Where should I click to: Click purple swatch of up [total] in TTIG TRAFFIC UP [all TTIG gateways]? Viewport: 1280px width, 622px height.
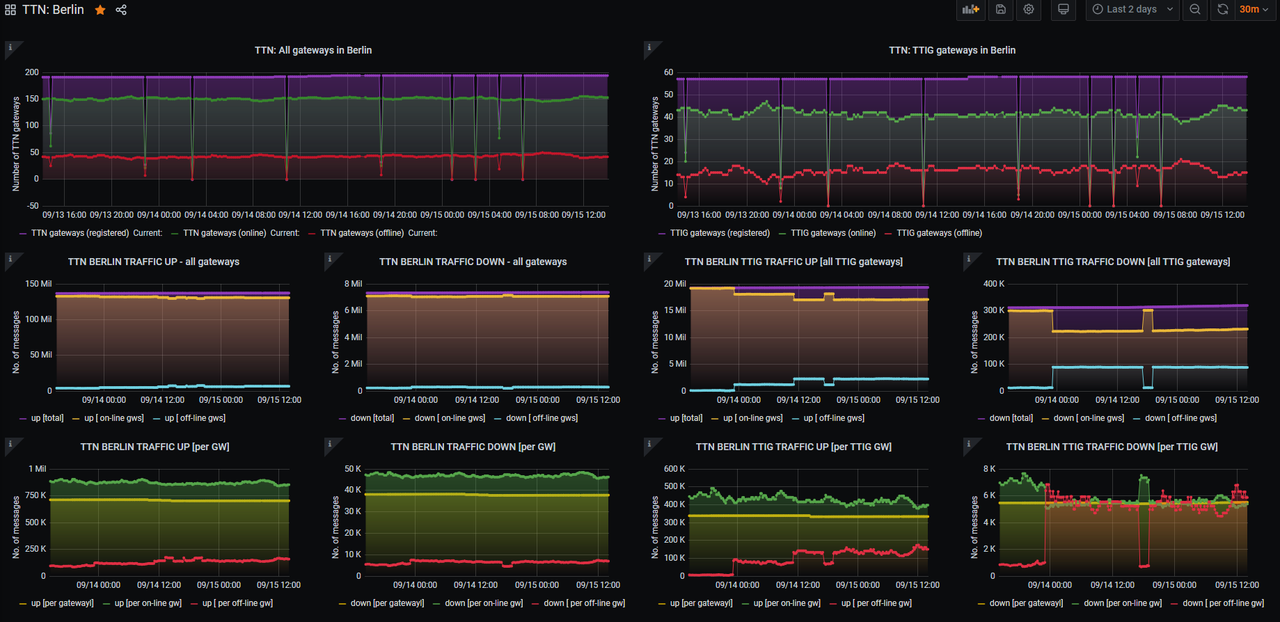tap(664, 418)
